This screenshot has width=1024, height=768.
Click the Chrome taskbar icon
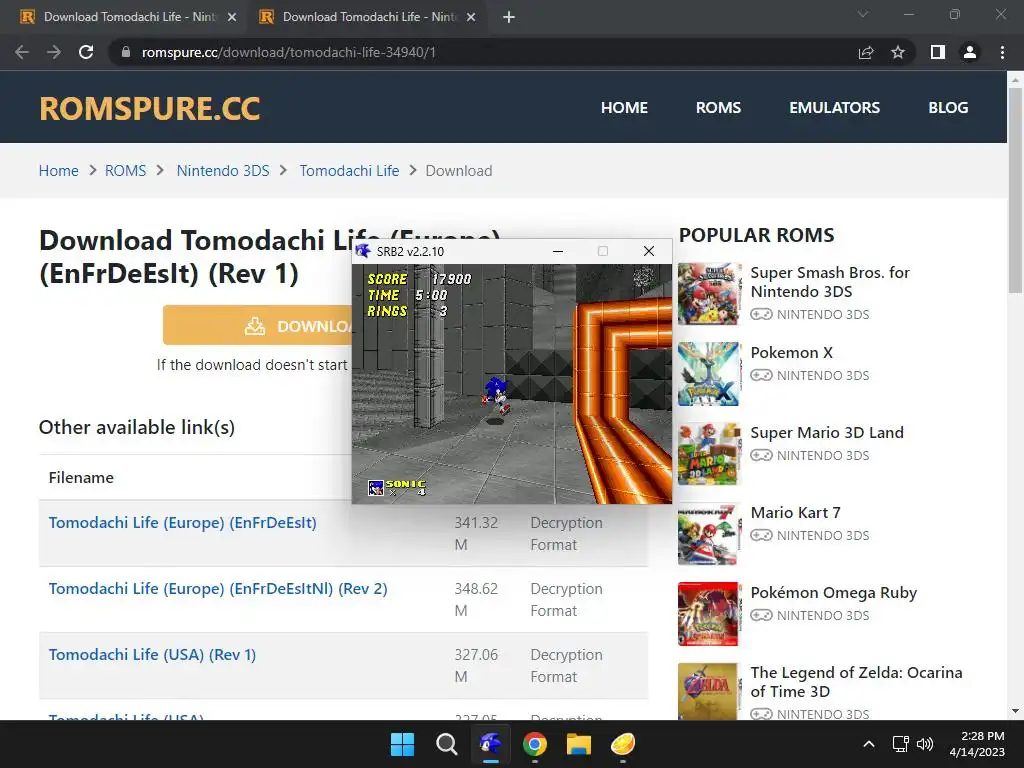pyautogui.click(x=535, y=744)
